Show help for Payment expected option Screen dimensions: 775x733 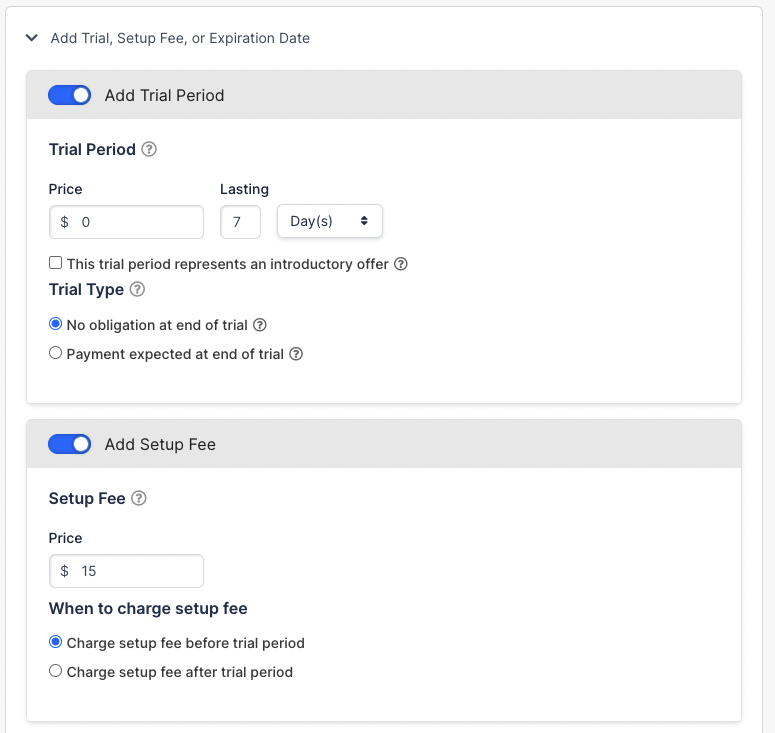[x=296, y=354]
